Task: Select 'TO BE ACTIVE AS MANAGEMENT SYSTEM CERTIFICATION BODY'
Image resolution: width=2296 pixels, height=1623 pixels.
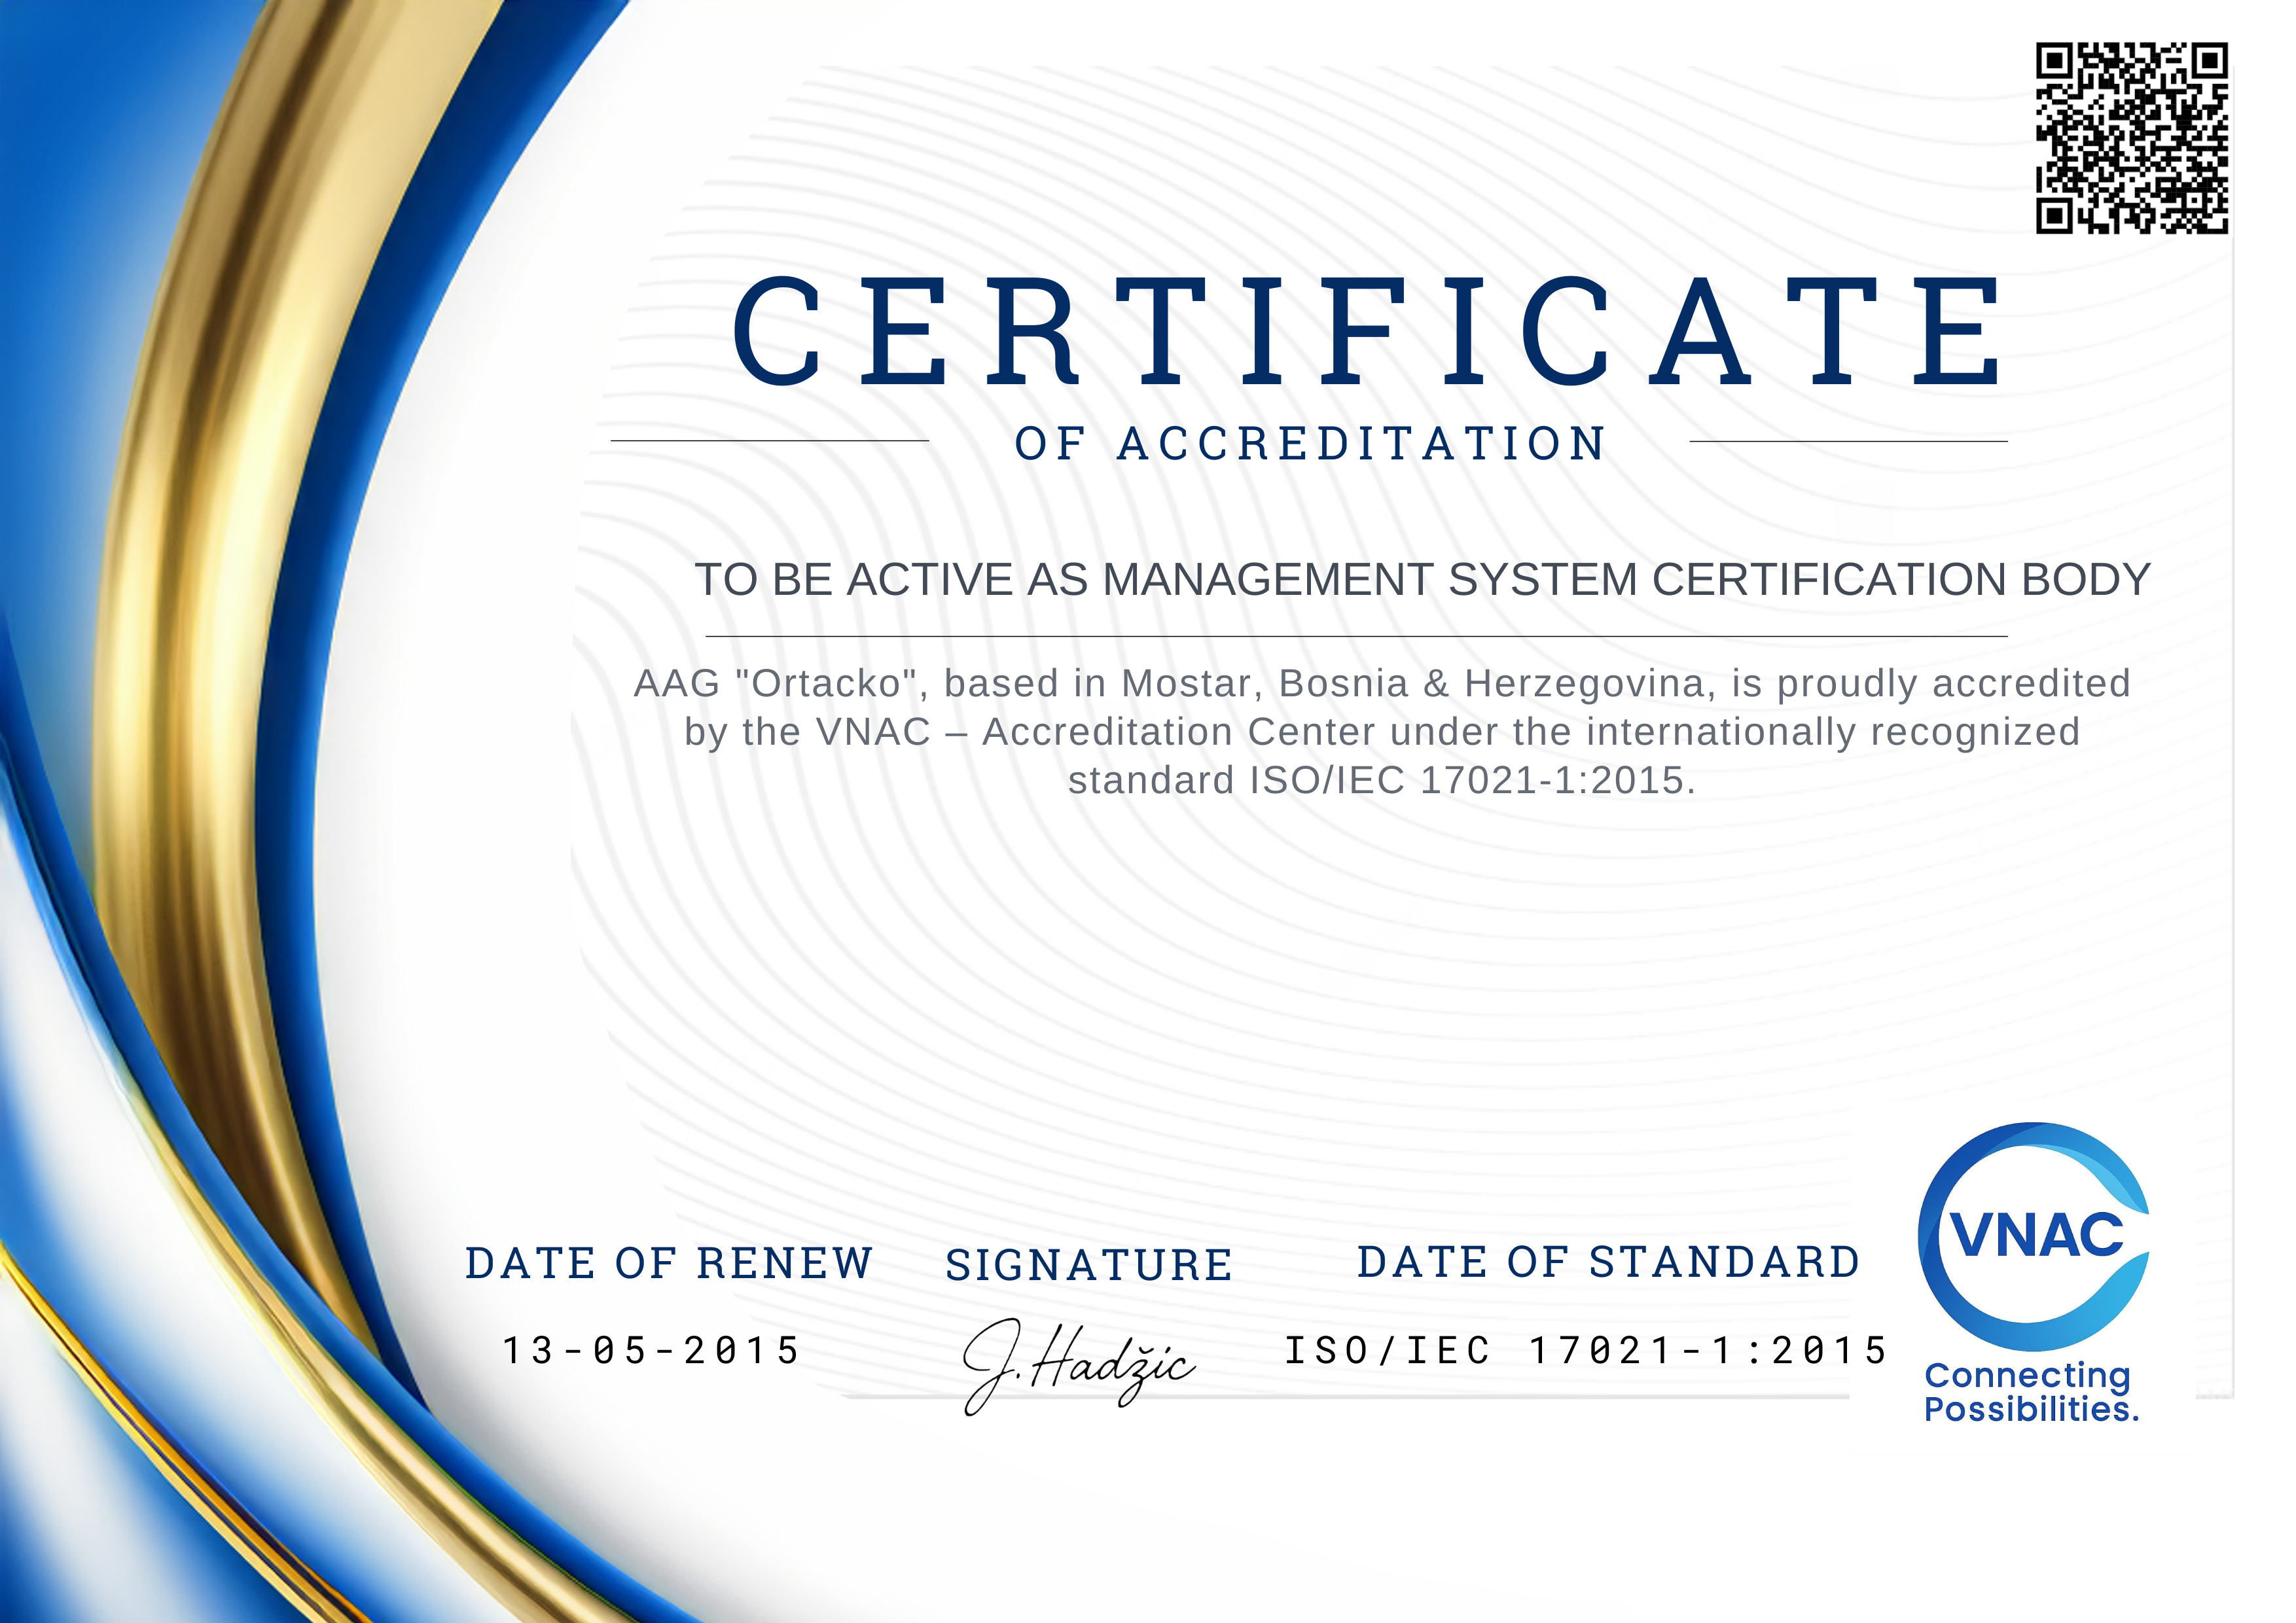Action: (x=1422, y=580)
